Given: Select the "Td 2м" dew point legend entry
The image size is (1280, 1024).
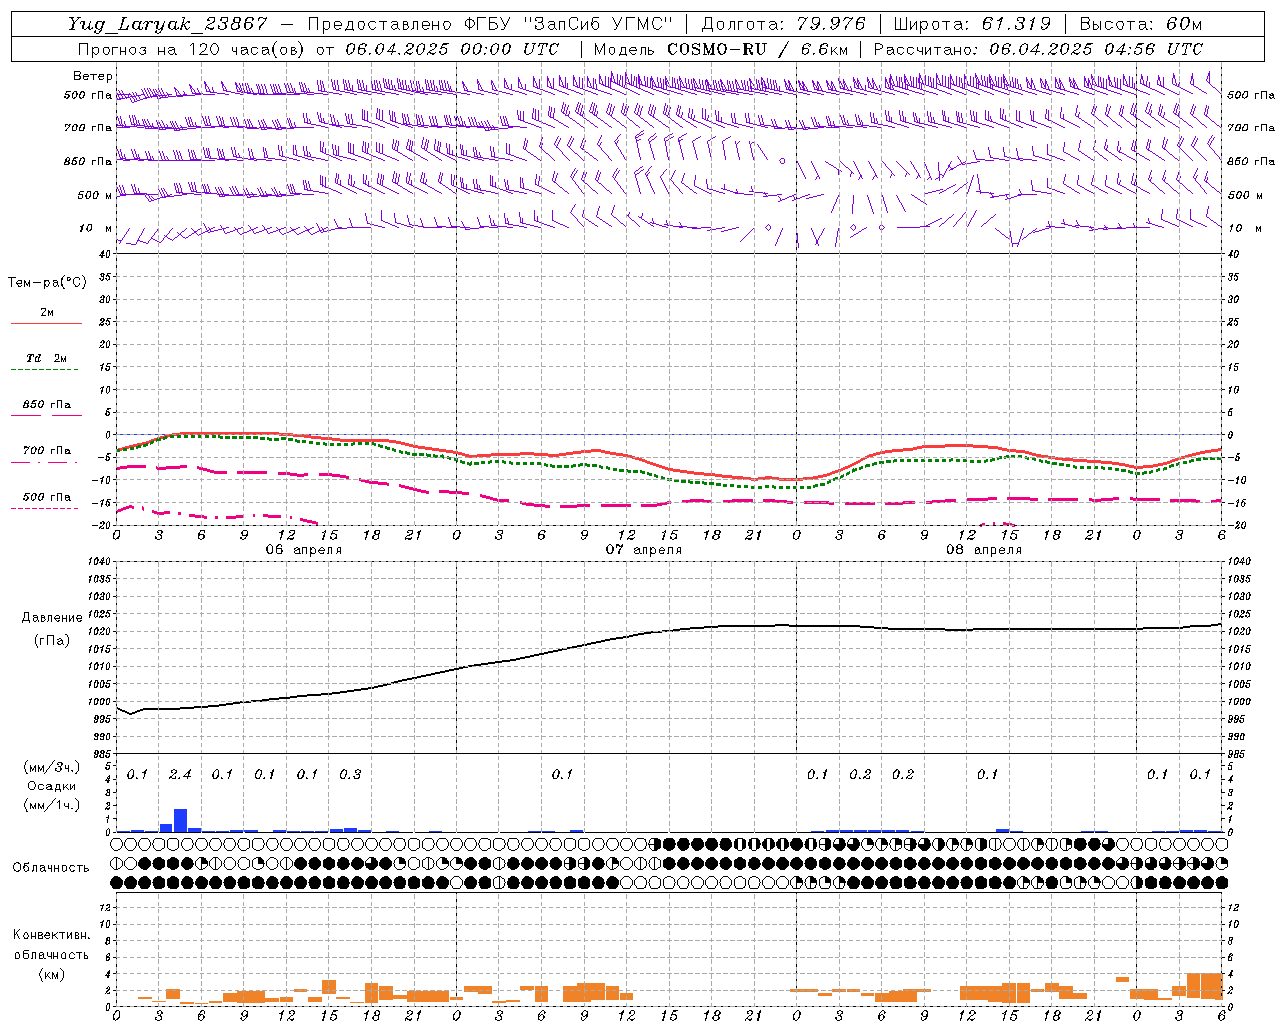Looking at the screenshot, I should point(46,358).
